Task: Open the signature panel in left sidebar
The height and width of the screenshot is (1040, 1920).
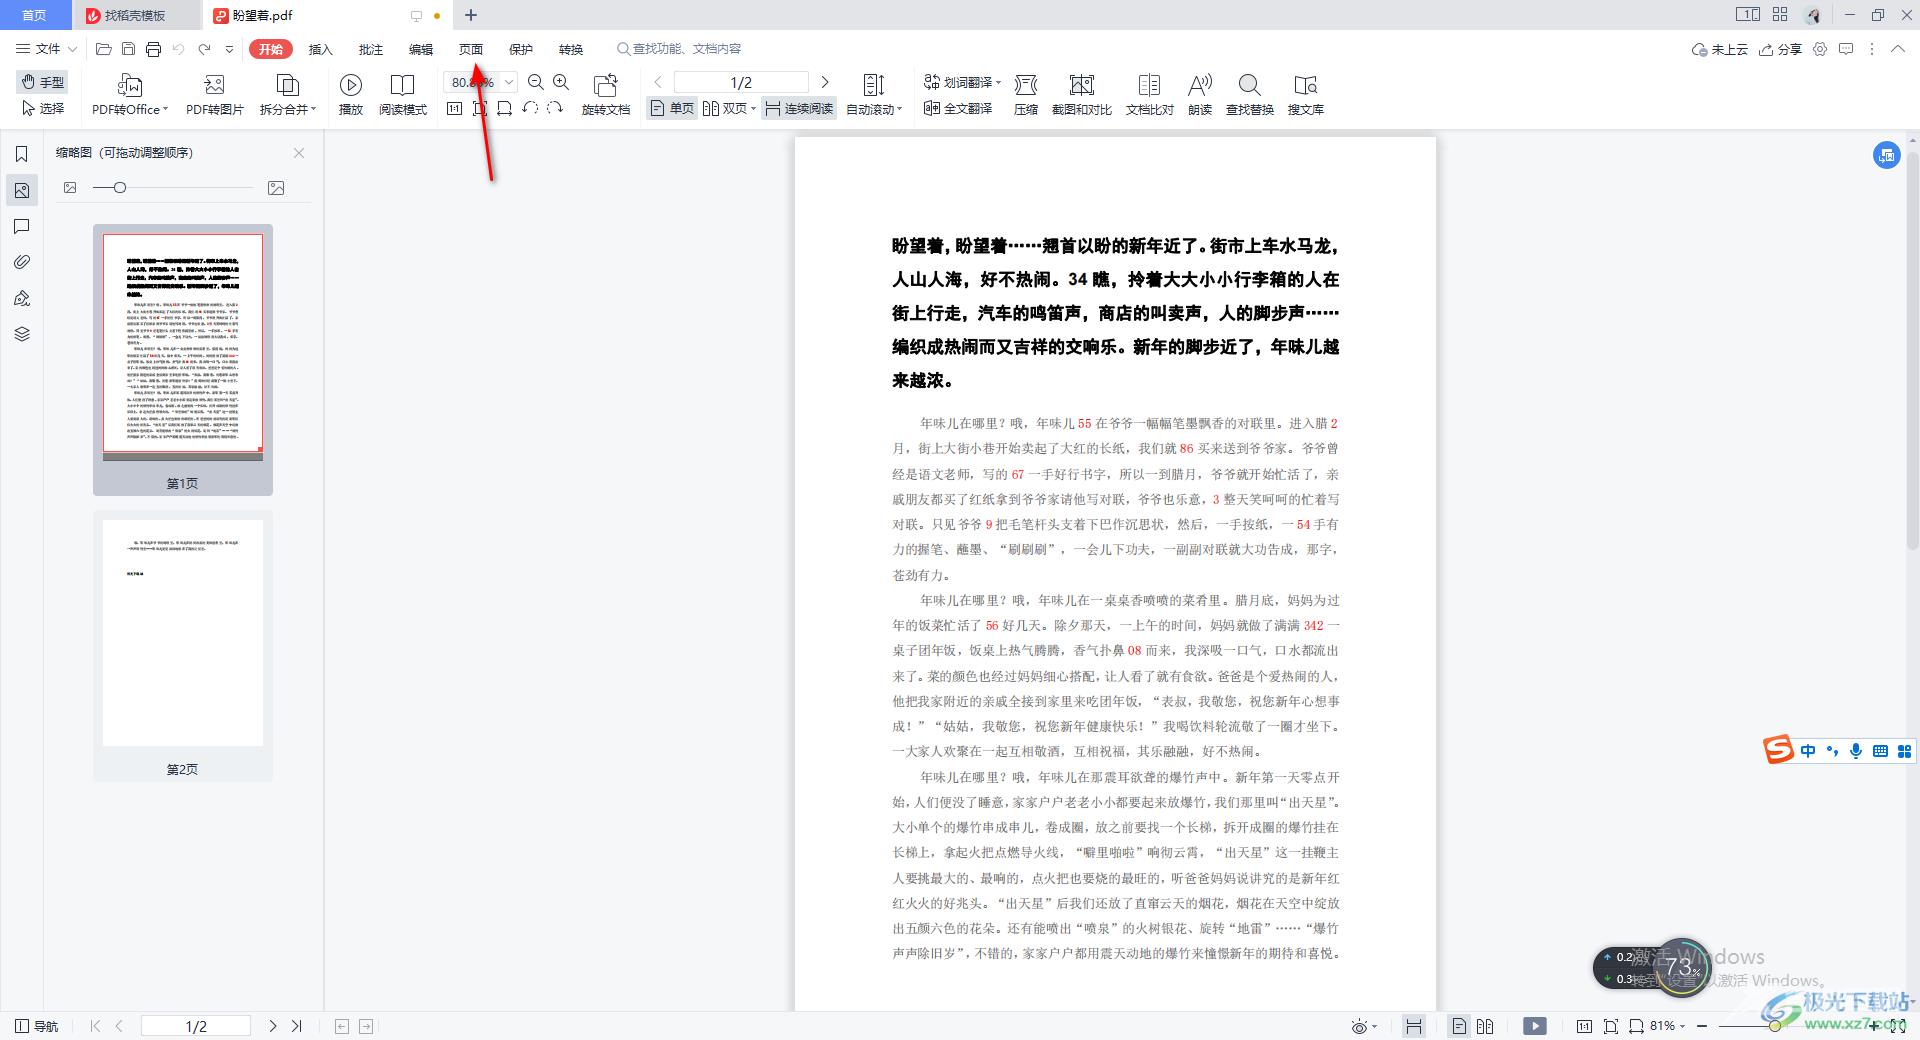Action: pyautogui.click(x=21, y=298)
